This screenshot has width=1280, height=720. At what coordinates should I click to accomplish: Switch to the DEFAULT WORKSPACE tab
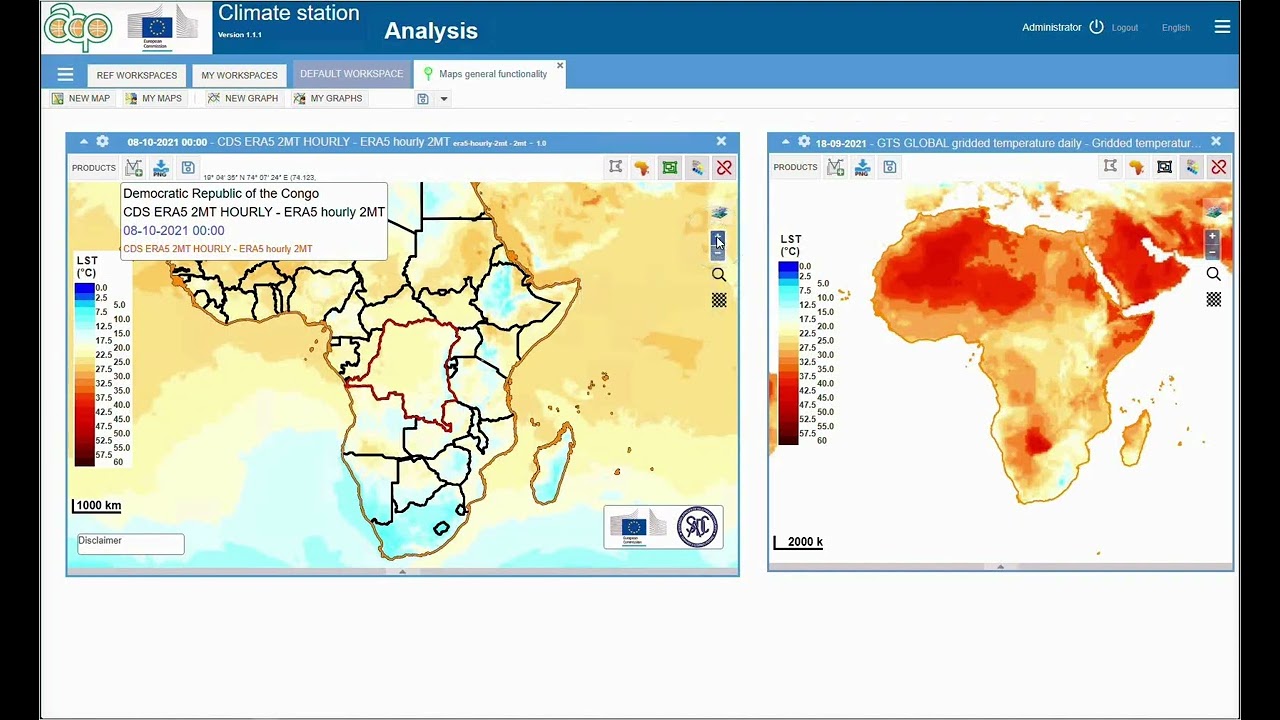coord(351,74)
